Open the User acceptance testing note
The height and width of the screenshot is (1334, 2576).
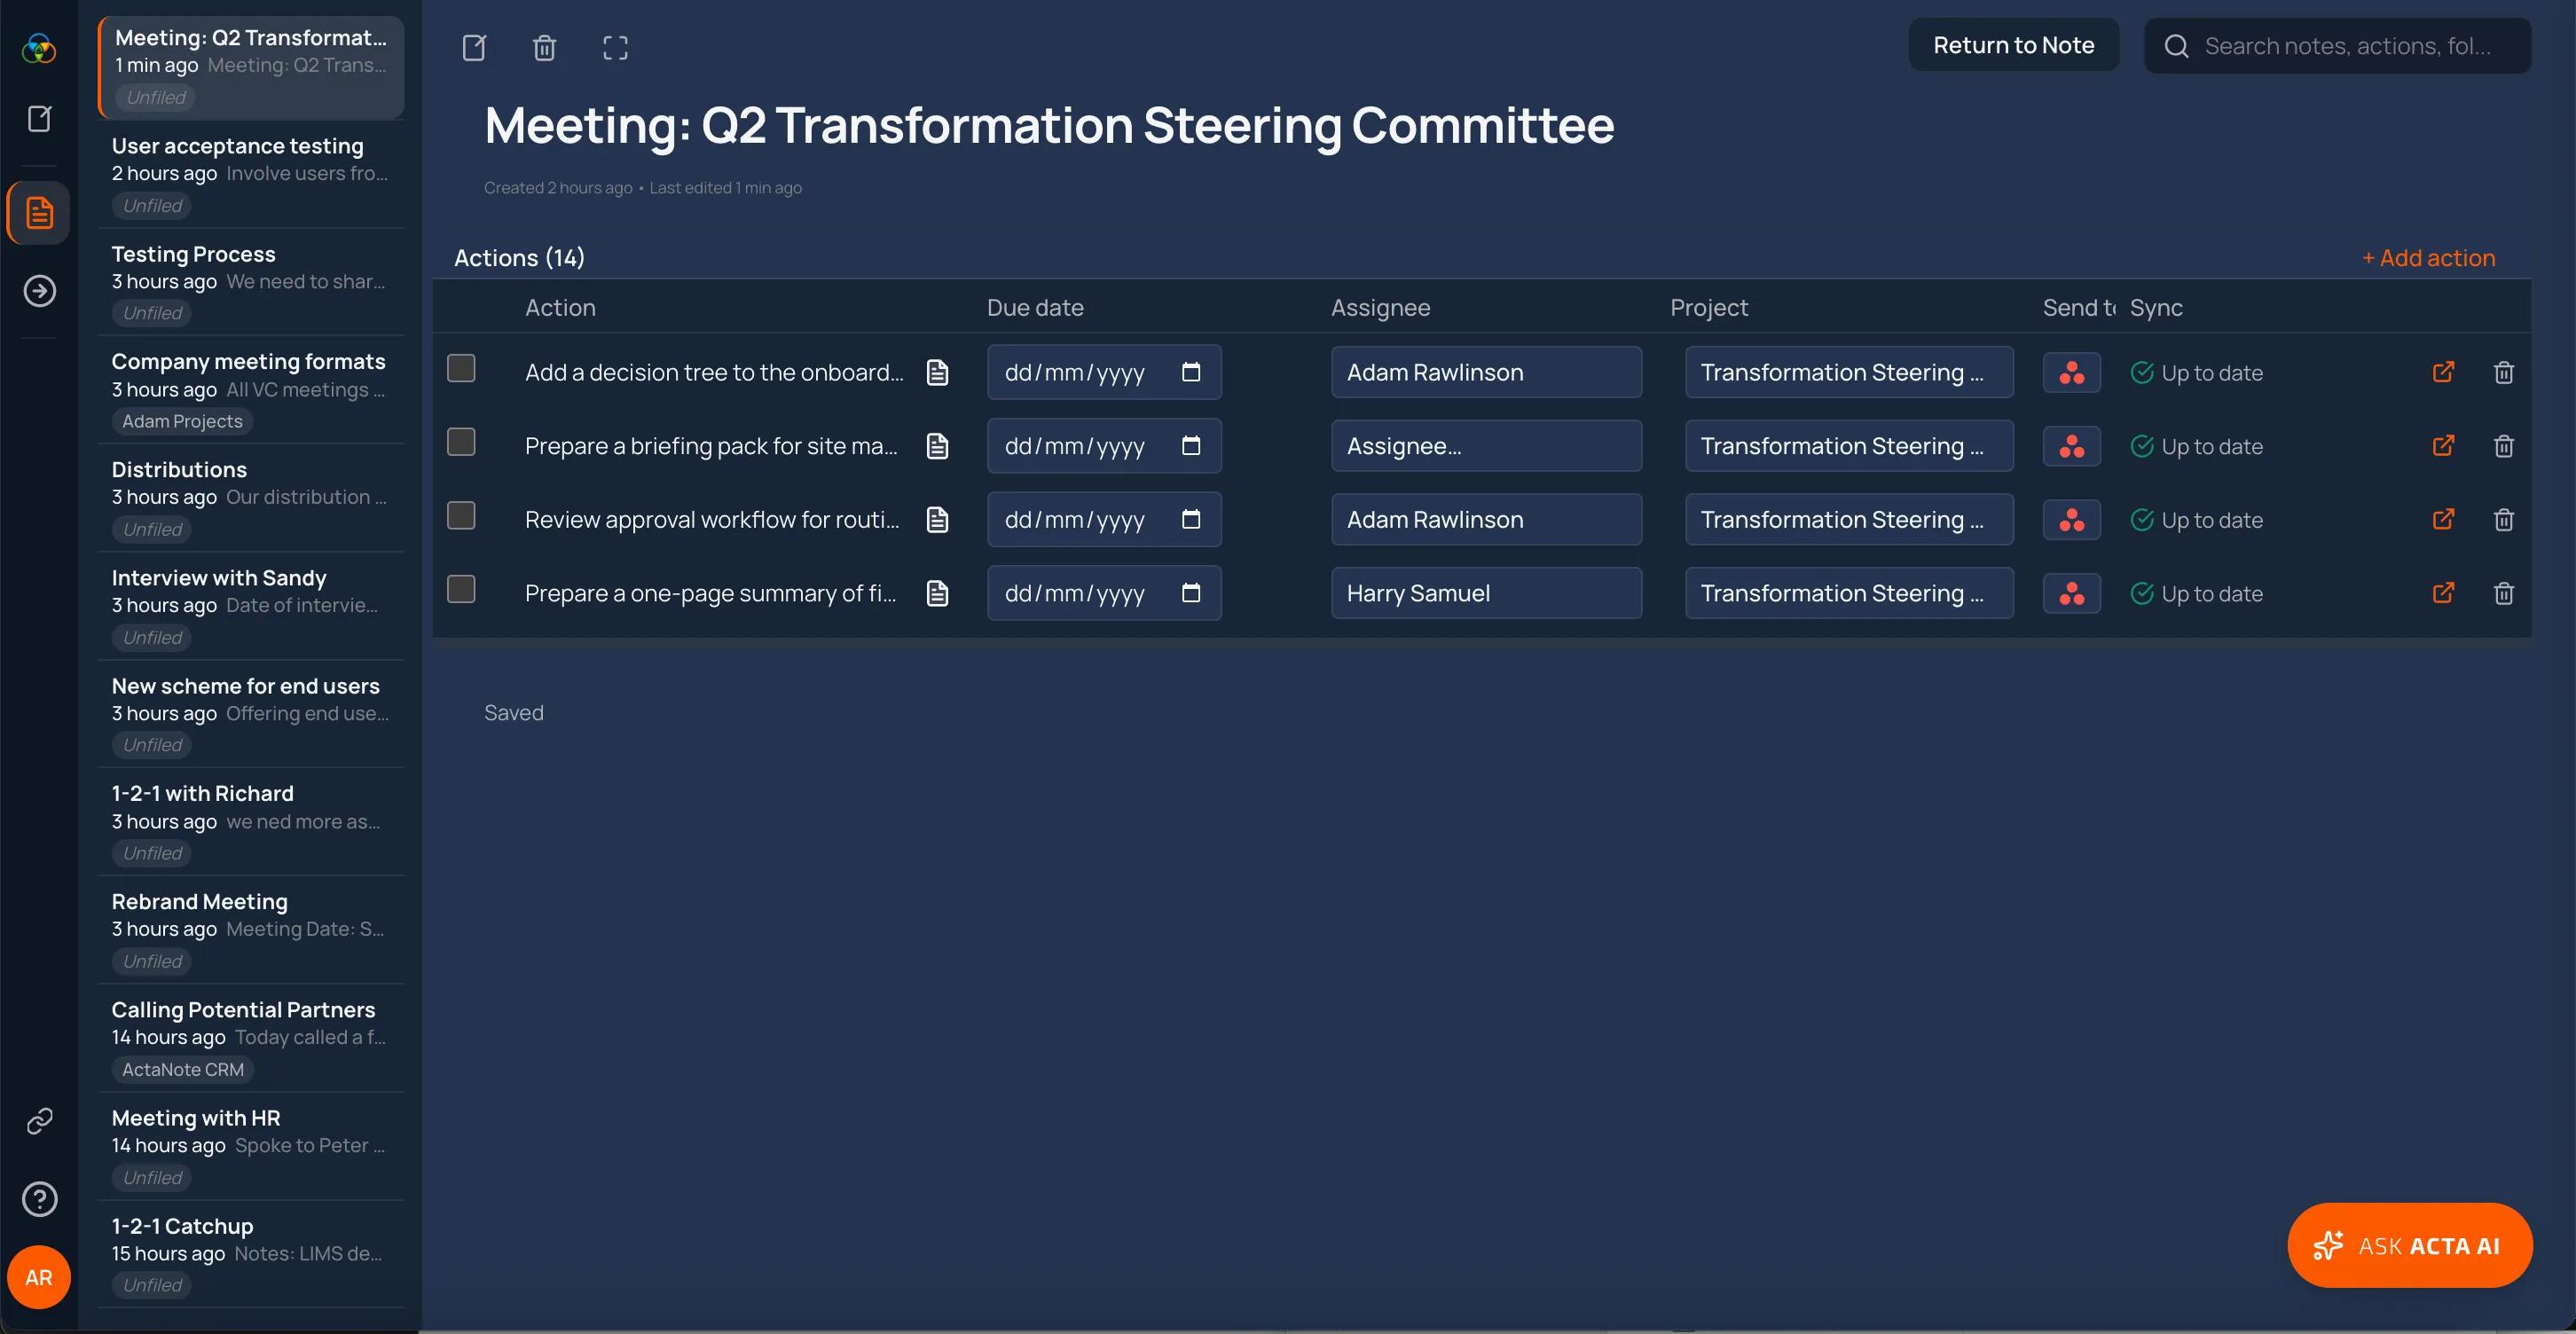click(251, 174)
